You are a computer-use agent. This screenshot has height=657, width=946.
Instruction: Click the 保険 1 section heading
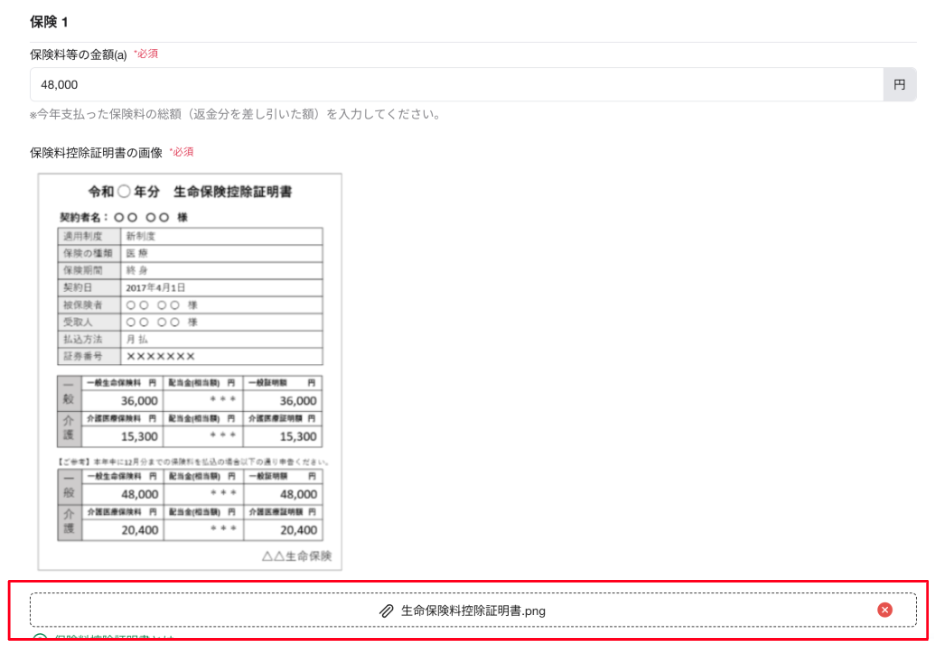tap(50, 21)
